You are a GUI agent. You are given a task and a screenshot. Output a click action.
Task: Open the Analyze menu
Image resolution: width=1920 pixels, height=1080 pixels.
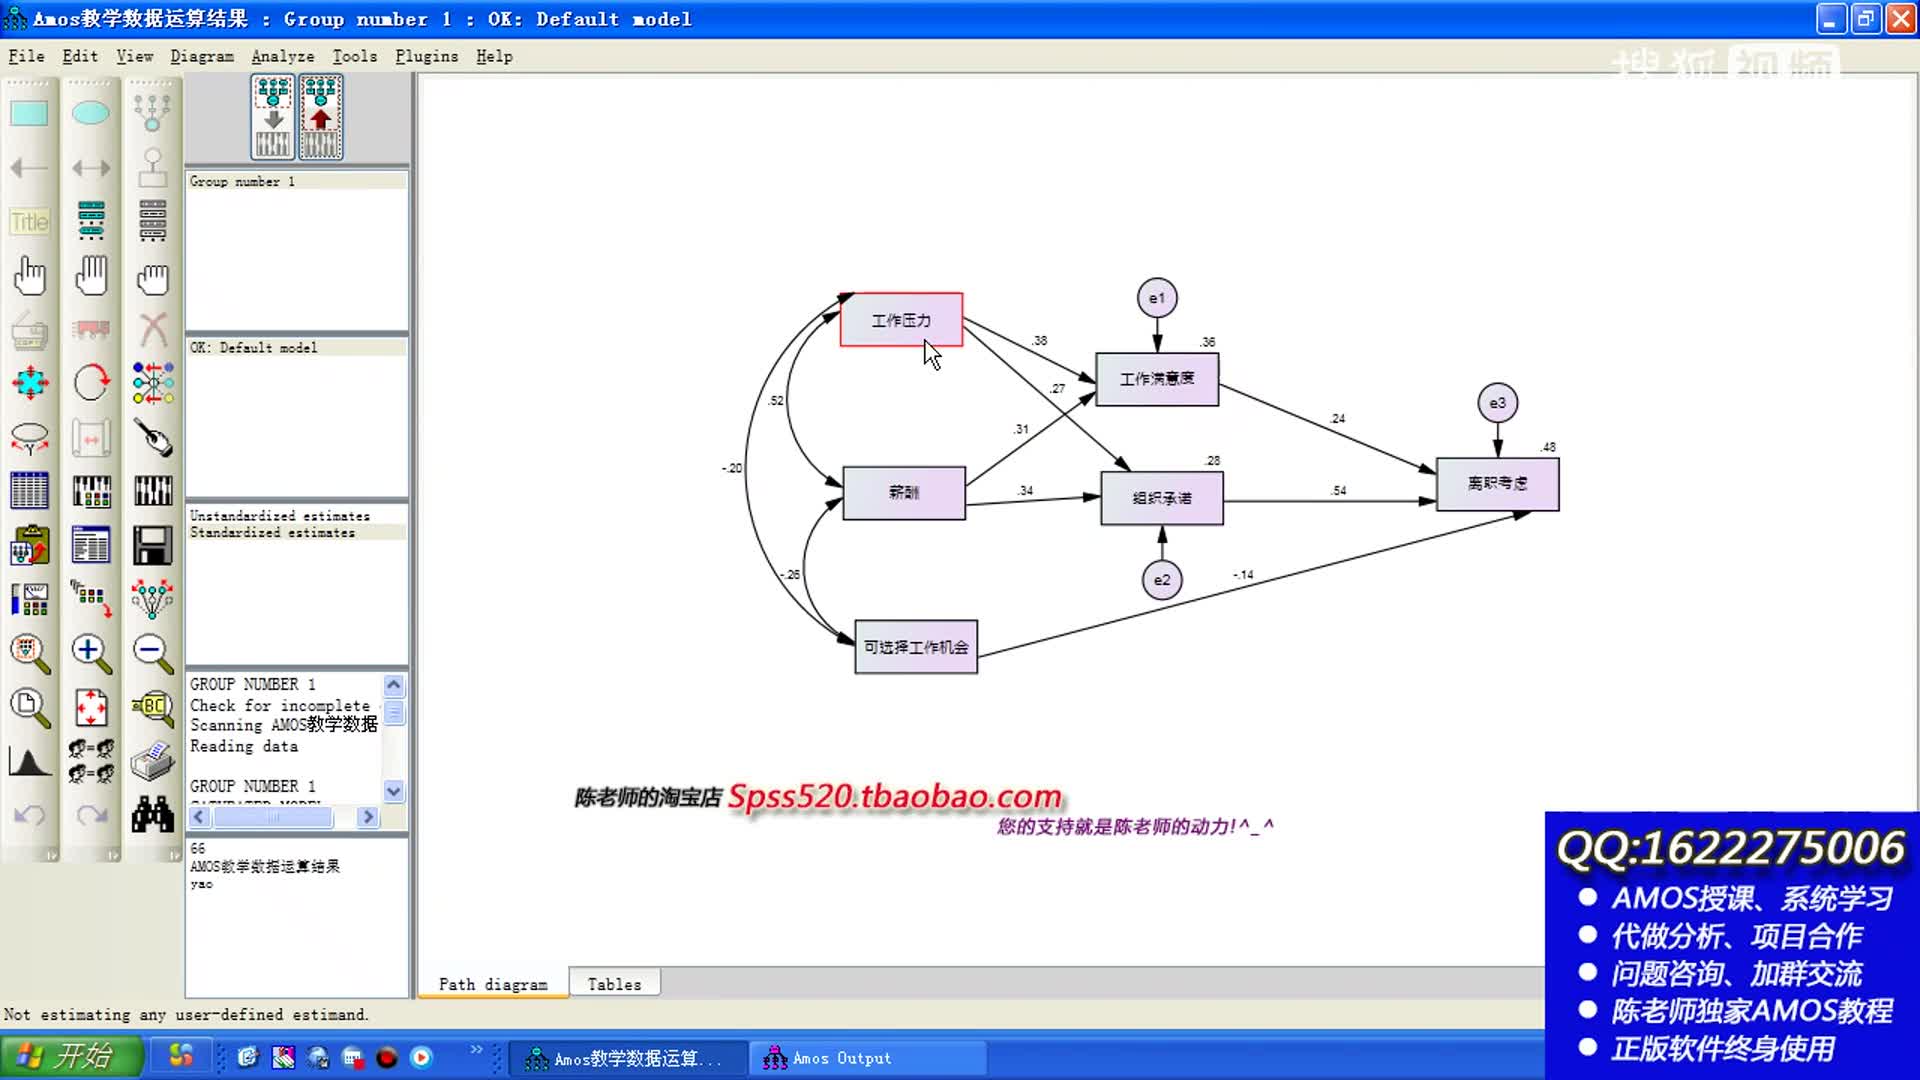coord(282,57)
